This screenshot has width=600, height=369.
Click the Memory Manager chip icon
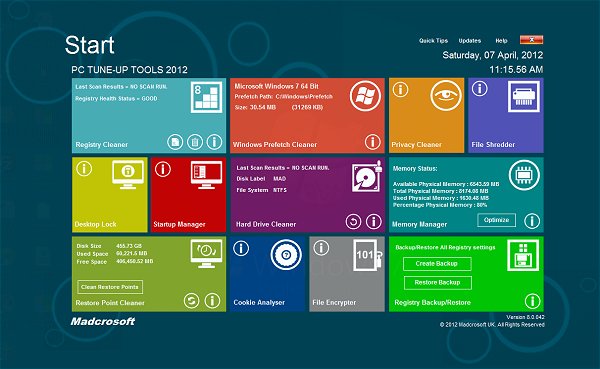[524, 175]
